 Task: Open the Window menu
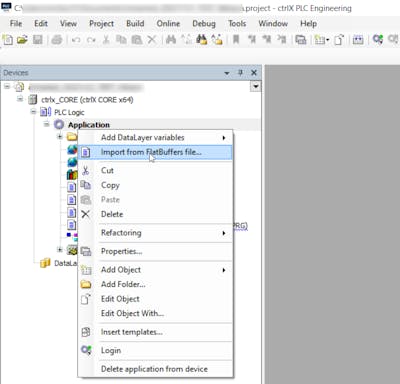(273, 24)
